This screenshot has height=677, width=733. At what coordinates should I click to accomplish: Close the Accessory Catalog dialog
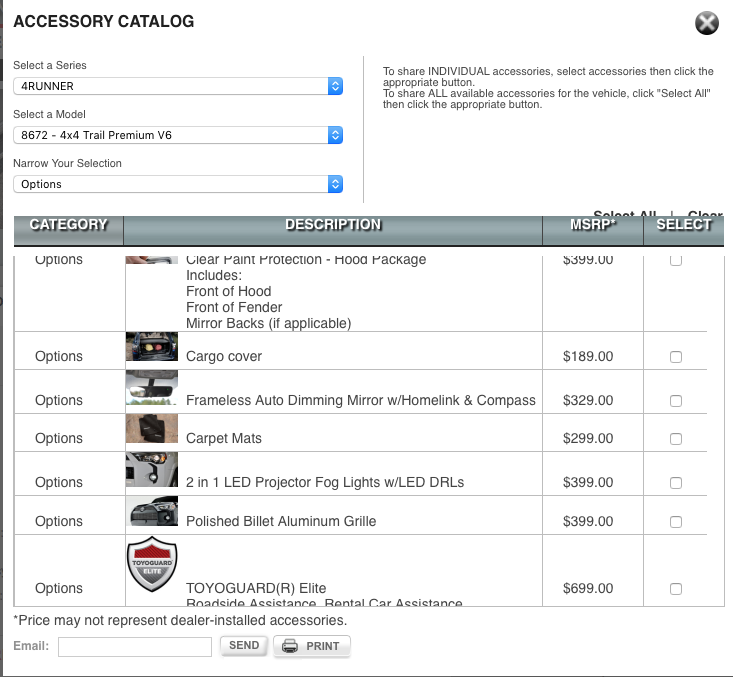click(x=706, y=23)
